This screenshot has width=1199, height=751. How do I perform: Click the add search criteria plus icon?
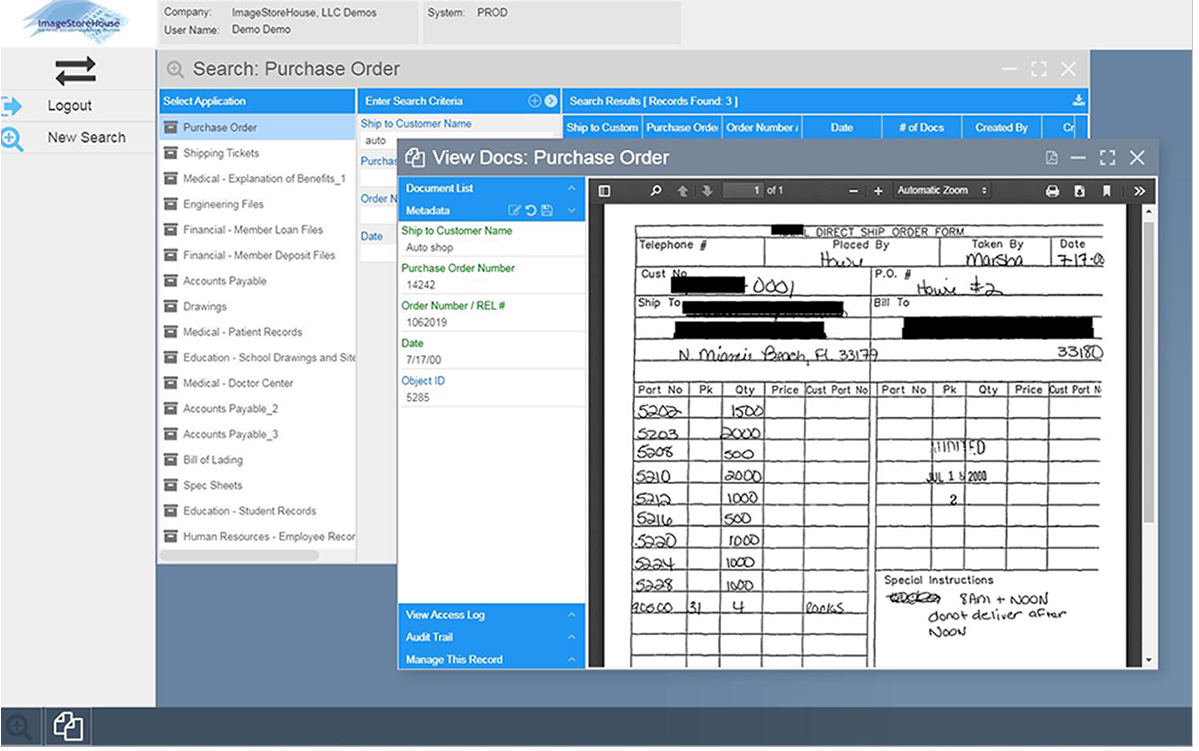tap(535, 101)
